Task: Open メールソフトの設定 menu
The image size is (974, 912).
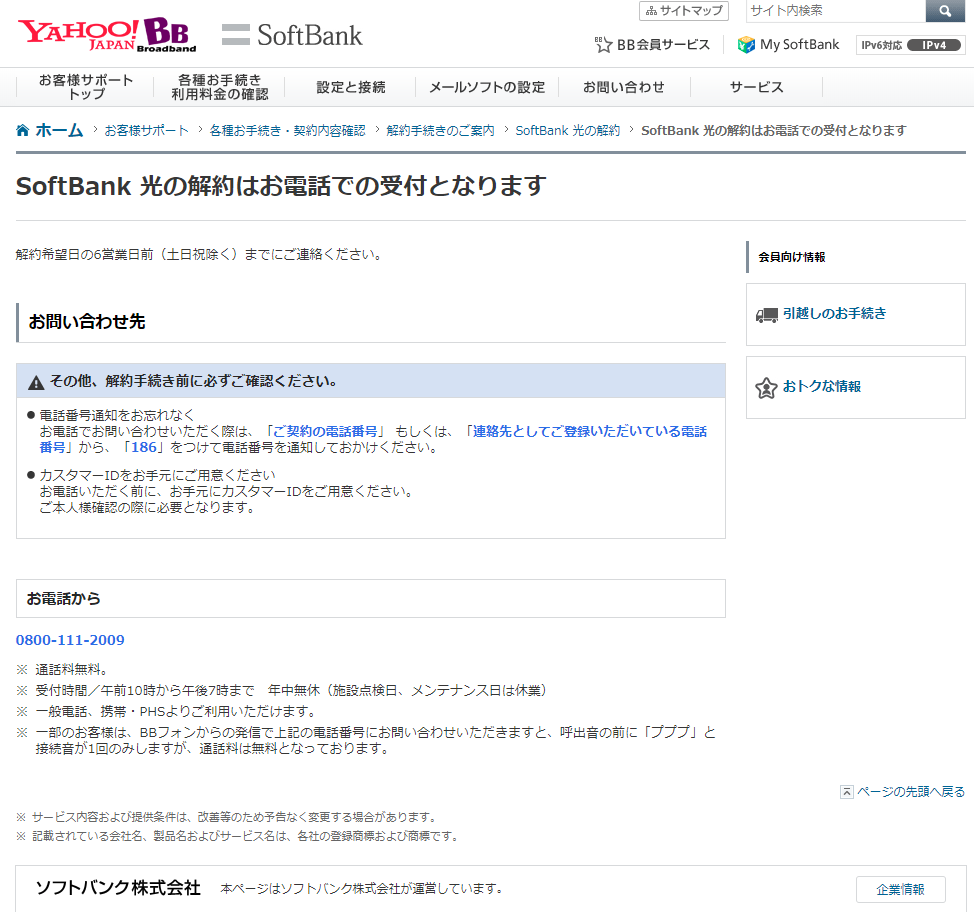Action: pyautogui.click(x=487, y=87)
